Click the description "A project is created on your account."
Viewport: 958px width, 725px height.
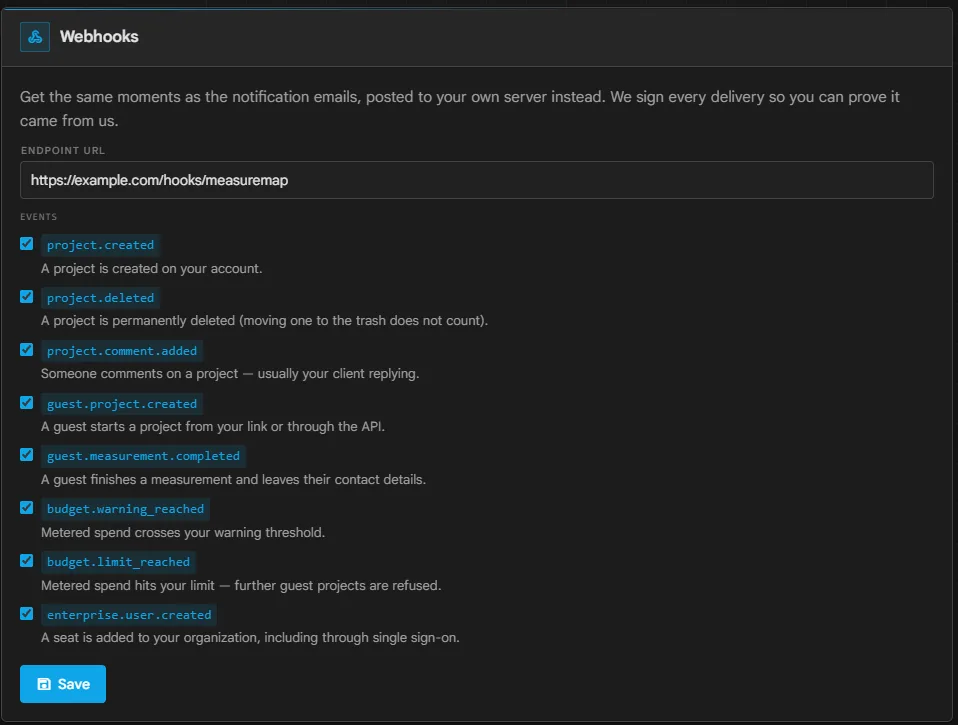pyautogui.click(x=152, y=269)
